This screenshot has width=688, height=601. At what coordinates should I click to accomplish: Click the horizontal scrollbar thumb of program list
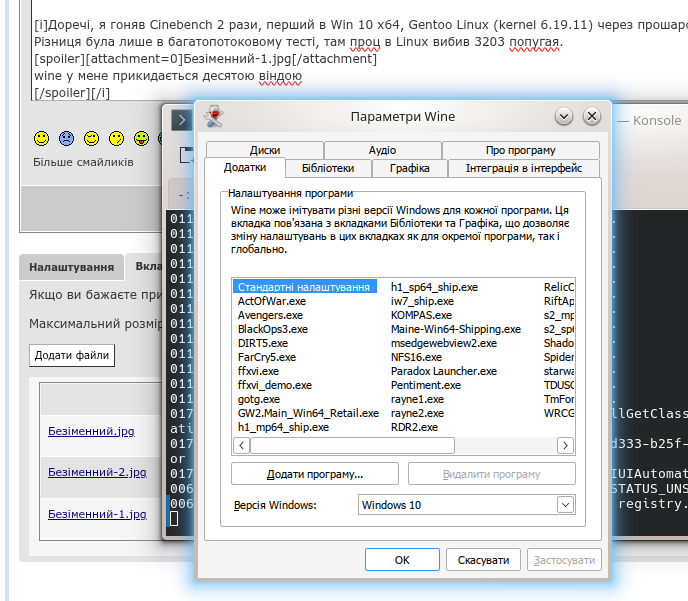pos(352,446)
